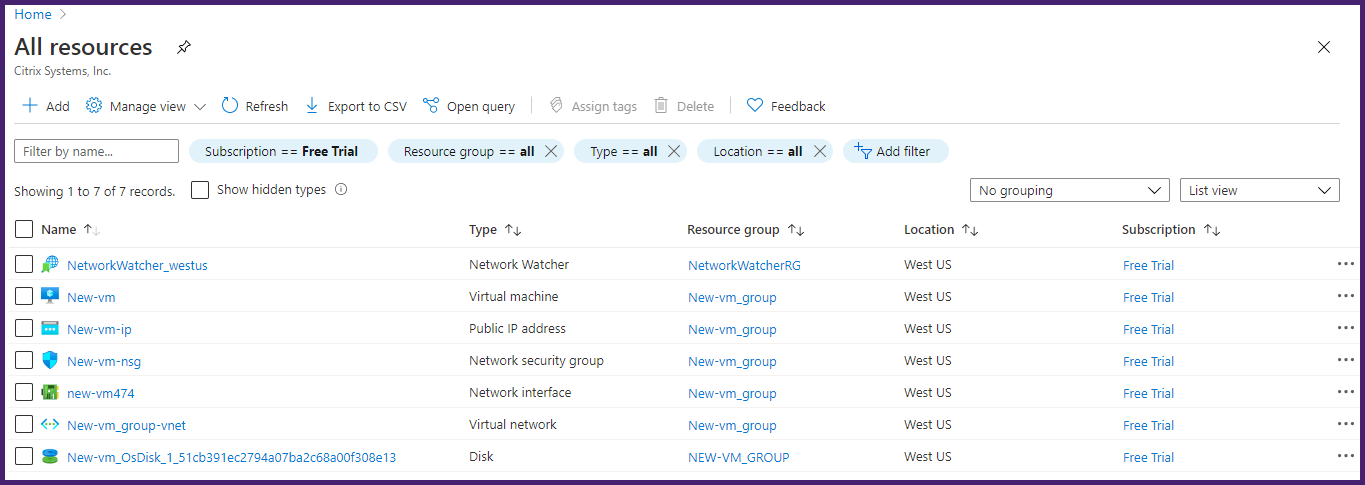Click the Public IP address icon

[x=50, y=329]
